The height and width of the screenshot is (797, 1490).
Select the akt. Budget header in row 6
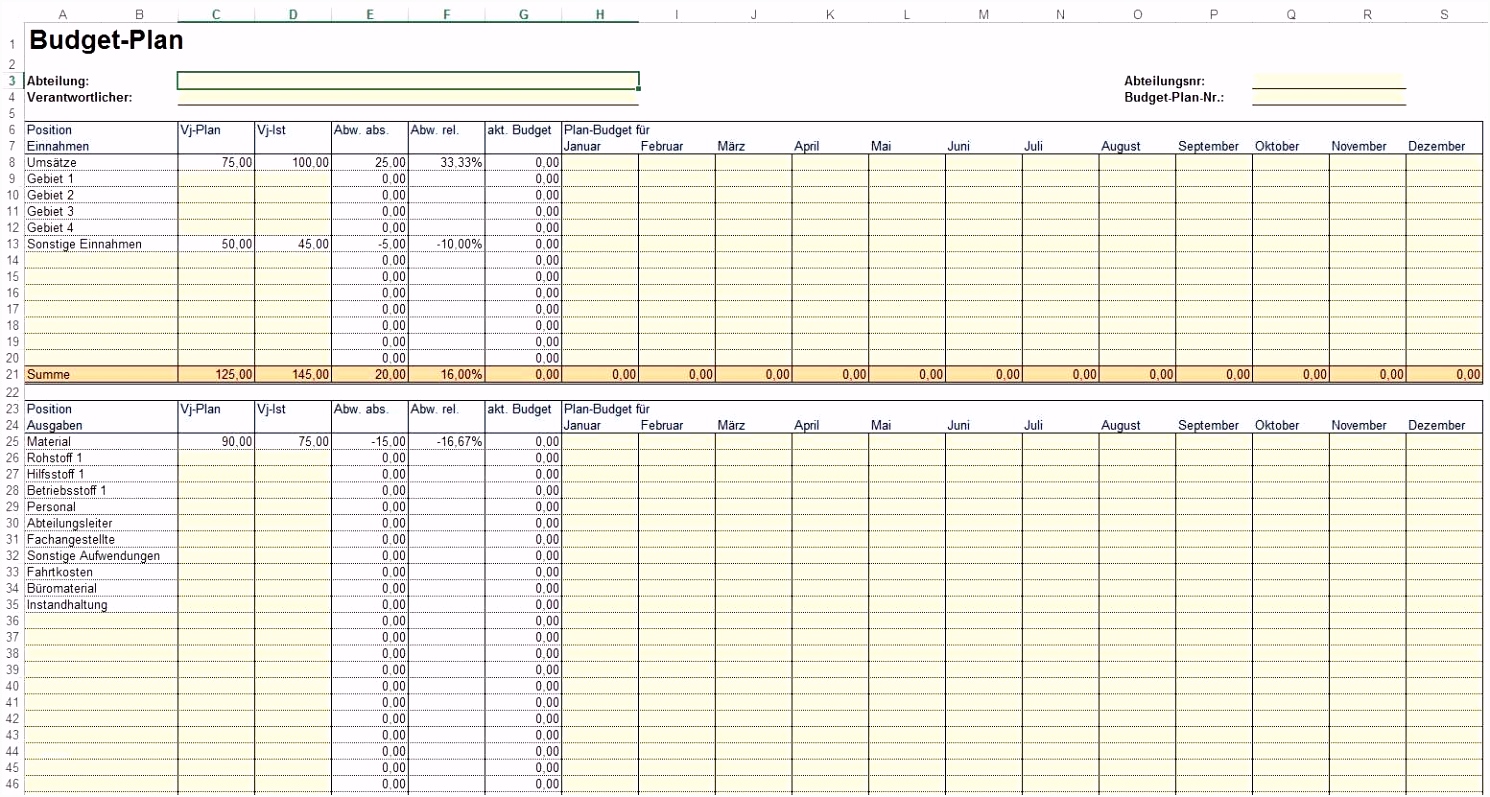coord(523,130)
